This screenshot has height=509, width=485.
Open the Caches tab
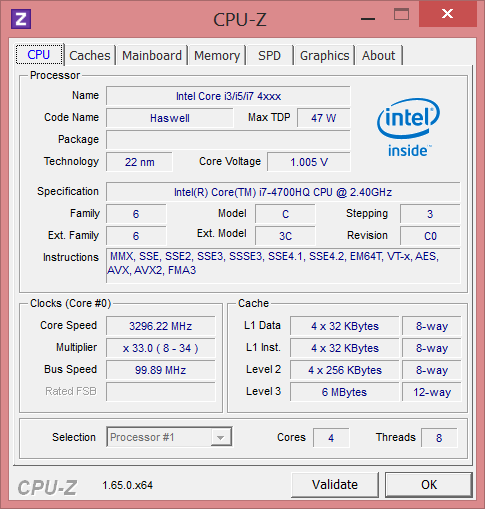(x=90, y=55)
